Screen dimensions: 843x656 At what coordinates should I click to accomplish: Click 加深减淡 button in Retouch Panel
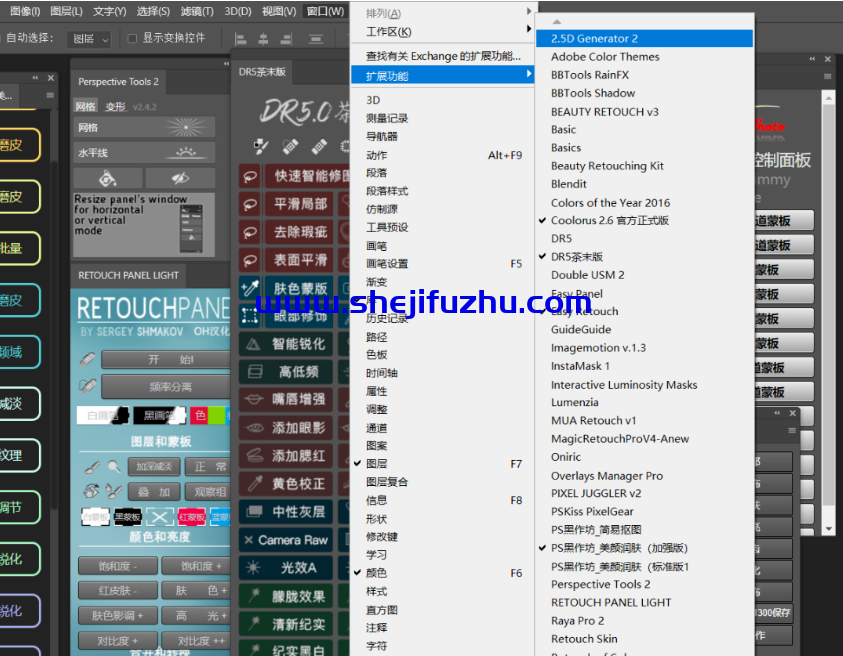(x=154, y=467)
